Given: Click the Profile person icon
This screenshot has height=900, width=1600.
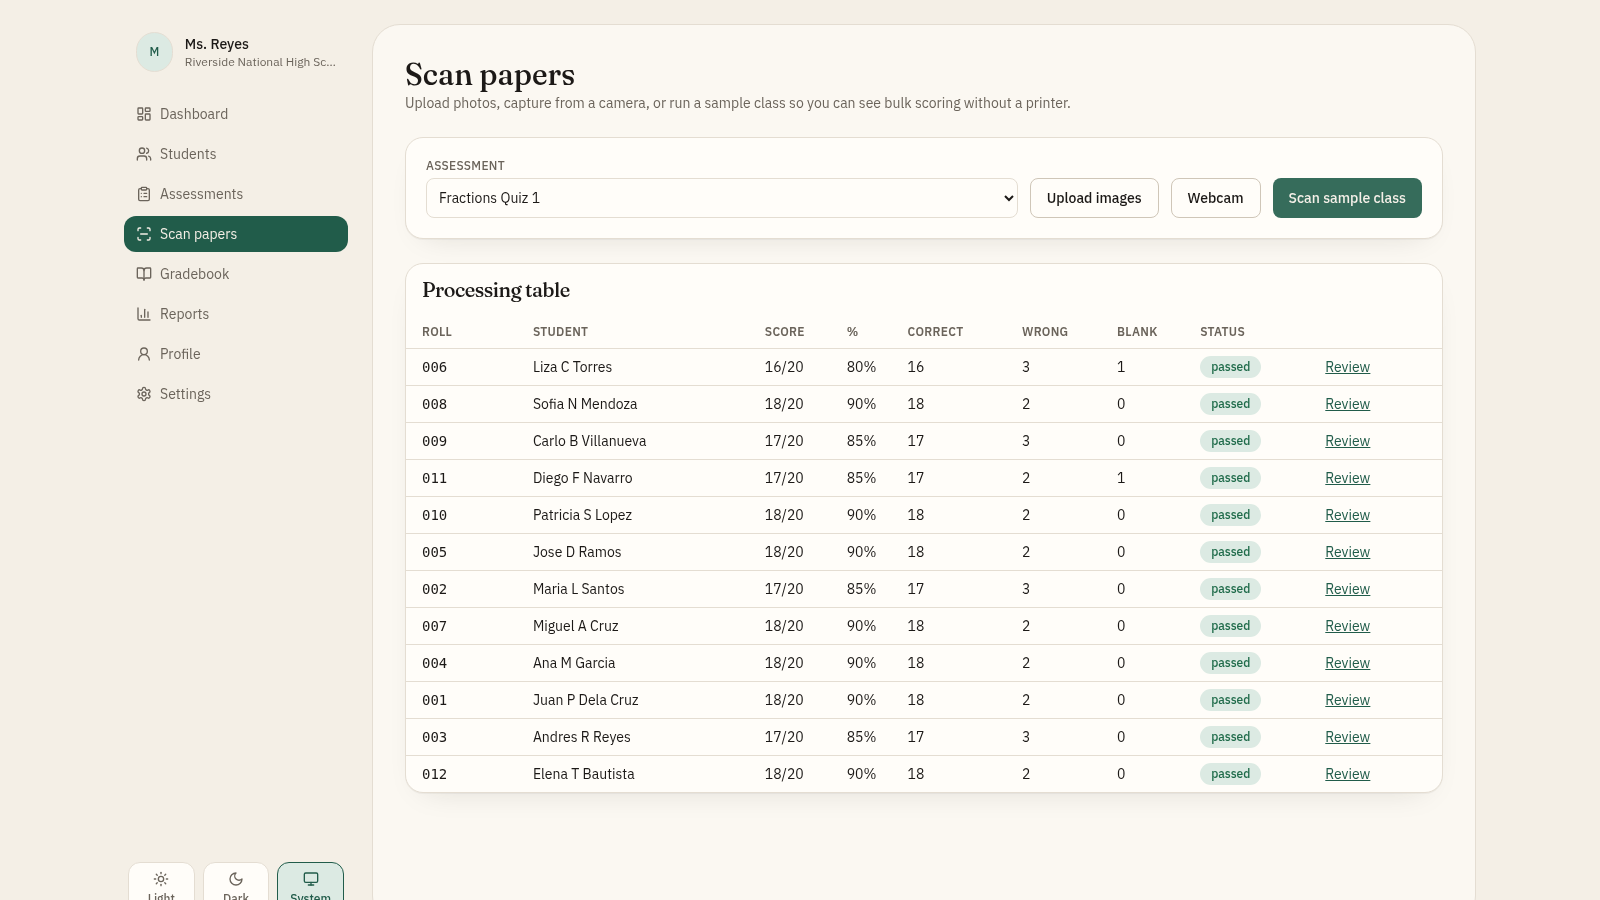Looking at the screenshot, I should click(144, 354).
